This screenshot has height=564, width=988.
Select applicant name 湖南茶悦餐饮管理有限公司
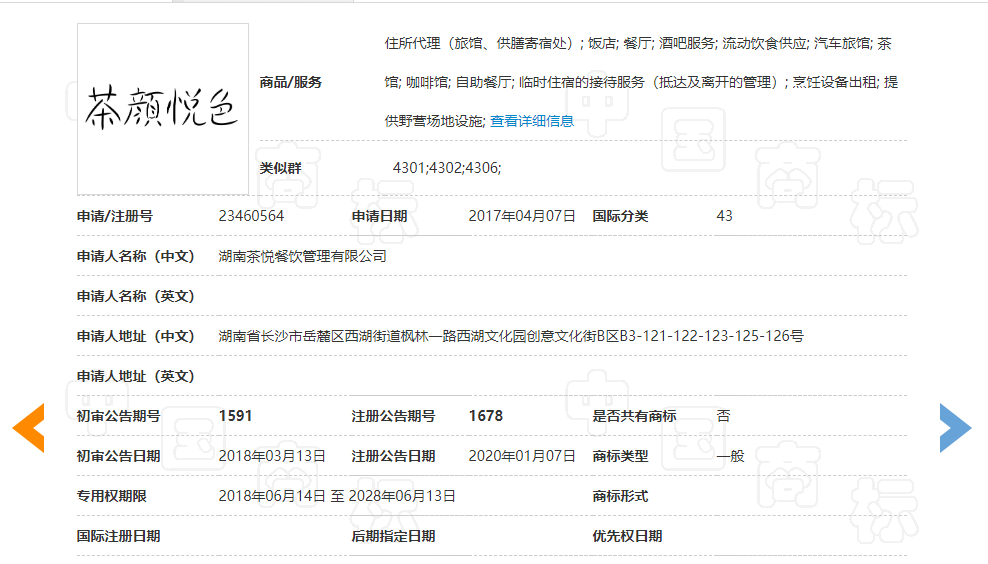[302, 256]
